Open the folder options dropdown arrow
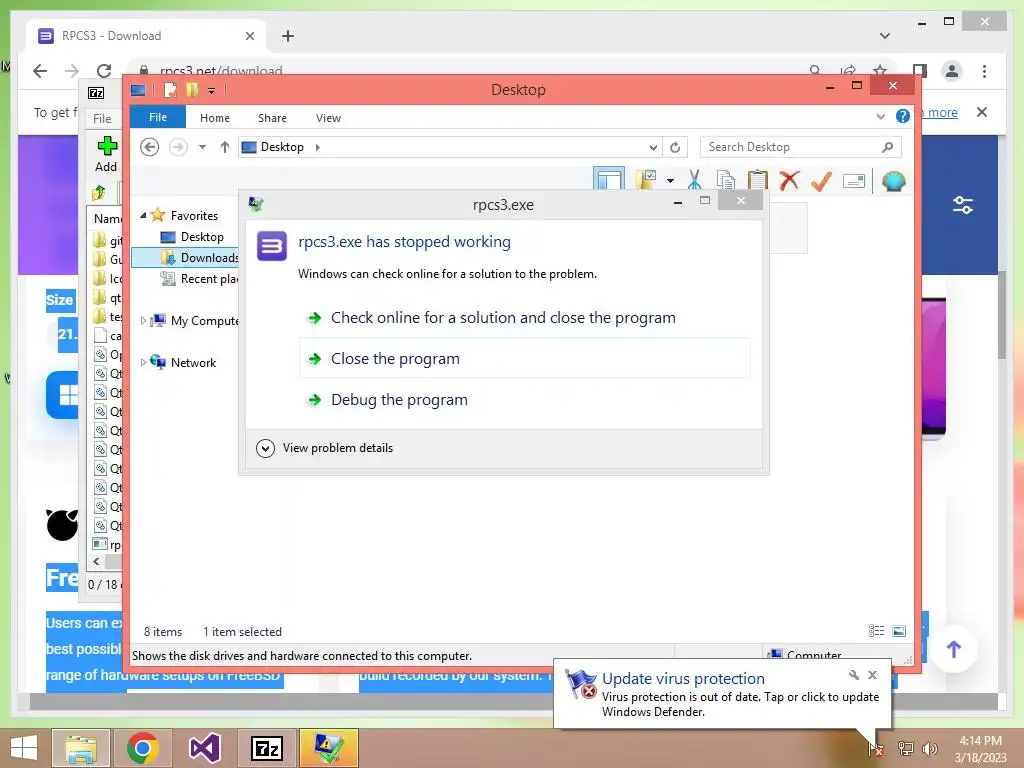Screen dimensions: 1024x768 coord(670,180)
